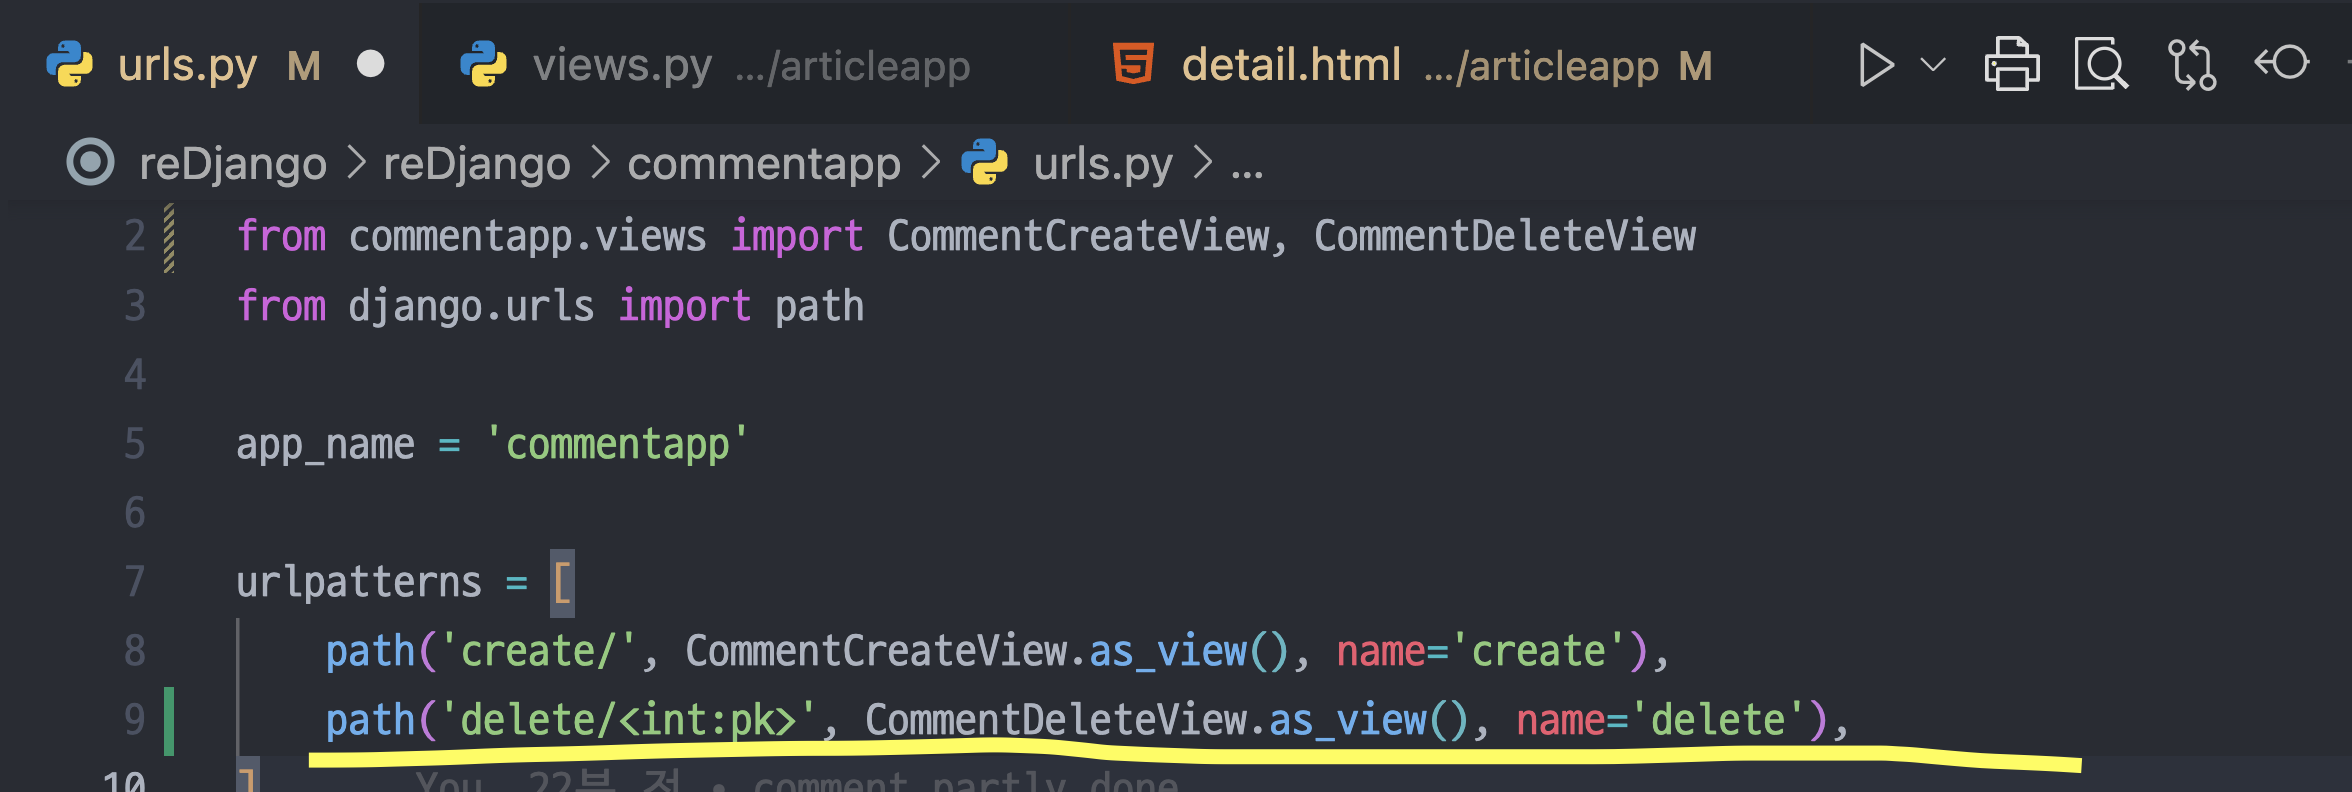
Task: Click the 'delete/<int:pk>' route string
Action: [629, 720]
